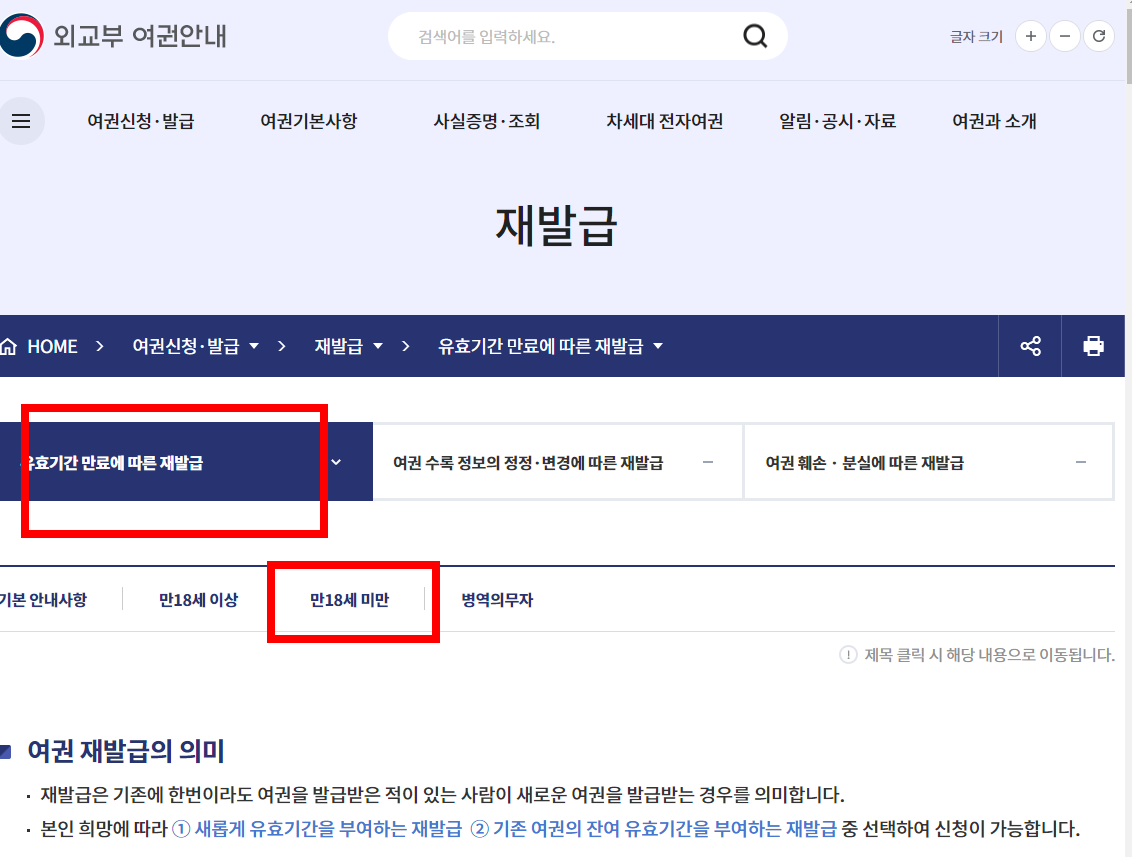
Task: Click the plus icon to enlarge font size
Action: [1030, 35]
